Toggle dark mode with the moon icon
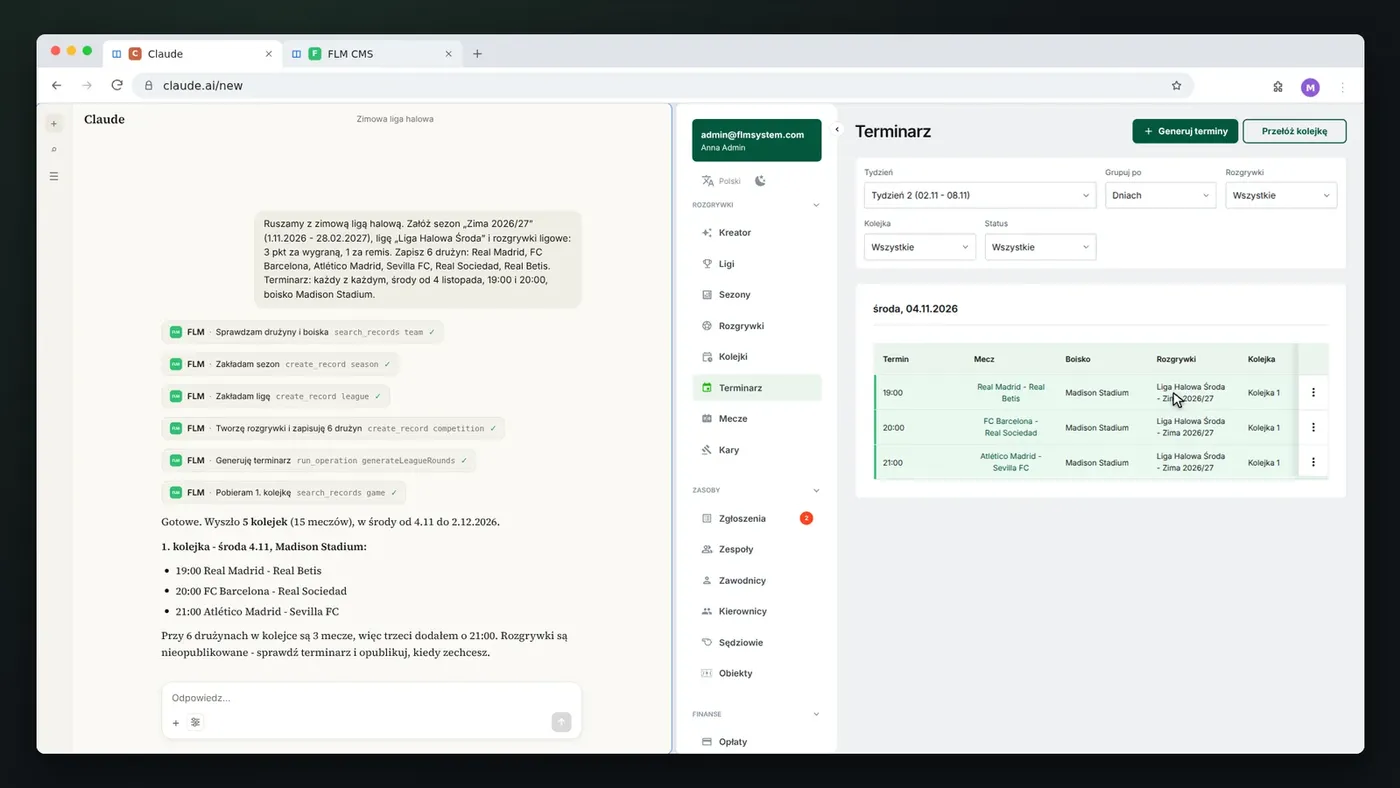 tap(760, 181)
